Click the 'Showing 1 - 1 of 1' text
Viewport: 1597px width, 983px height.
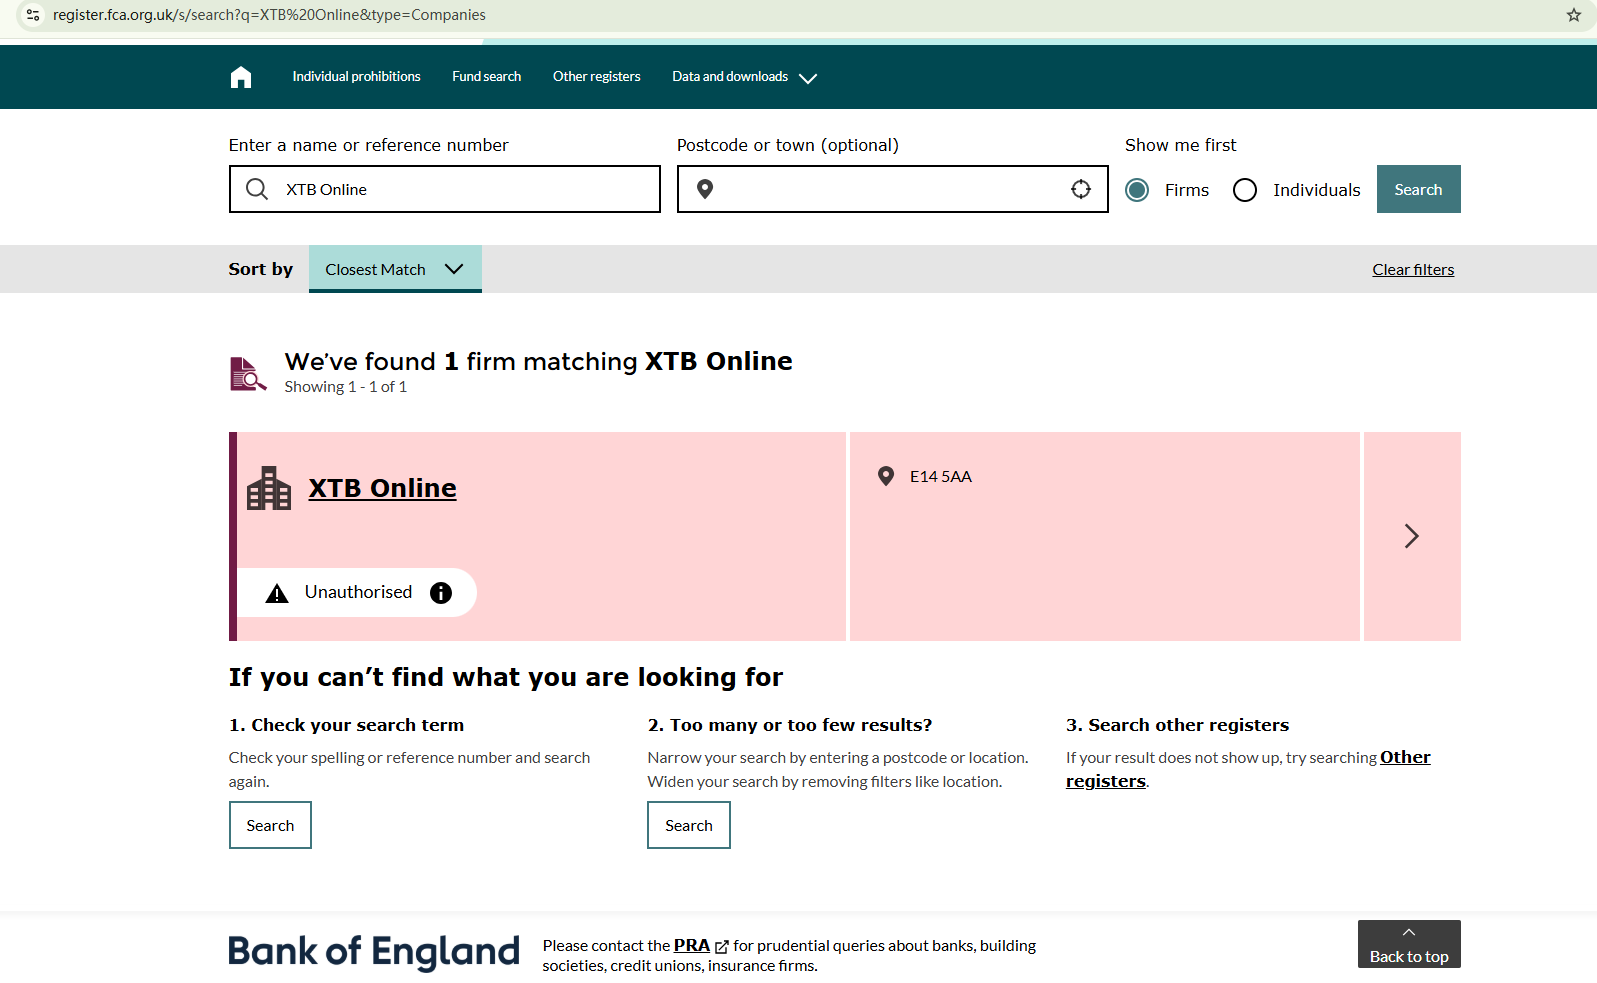pos(345,387)
